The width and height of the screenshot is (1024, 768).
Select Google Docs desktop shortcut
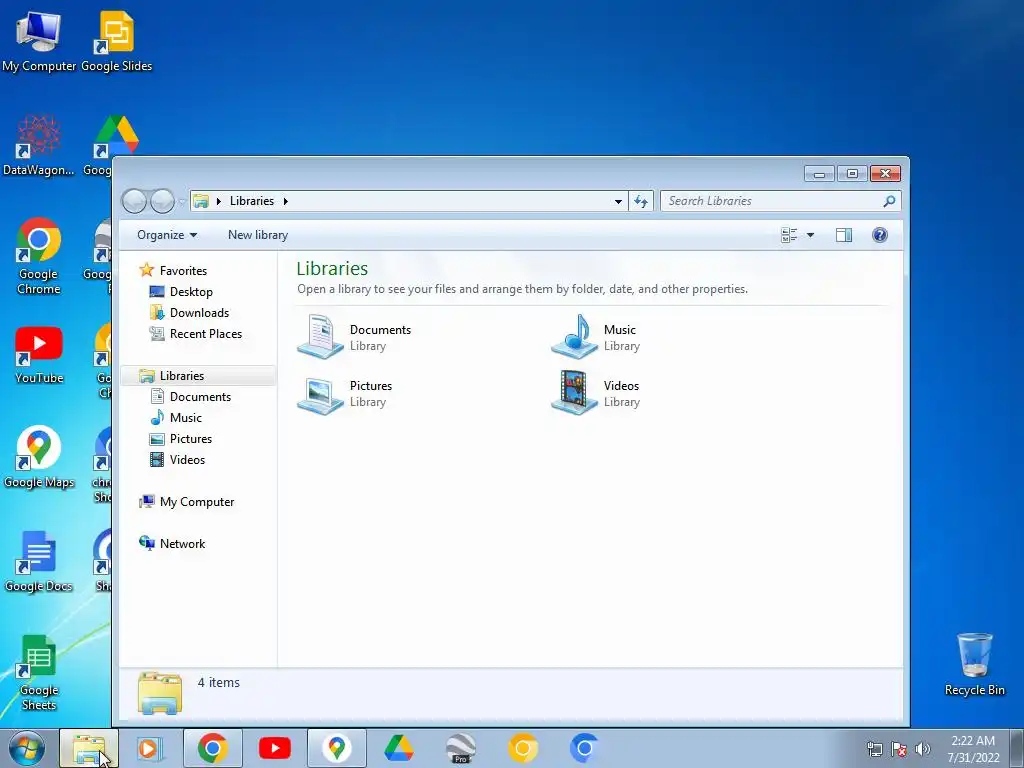click(39, 562)
